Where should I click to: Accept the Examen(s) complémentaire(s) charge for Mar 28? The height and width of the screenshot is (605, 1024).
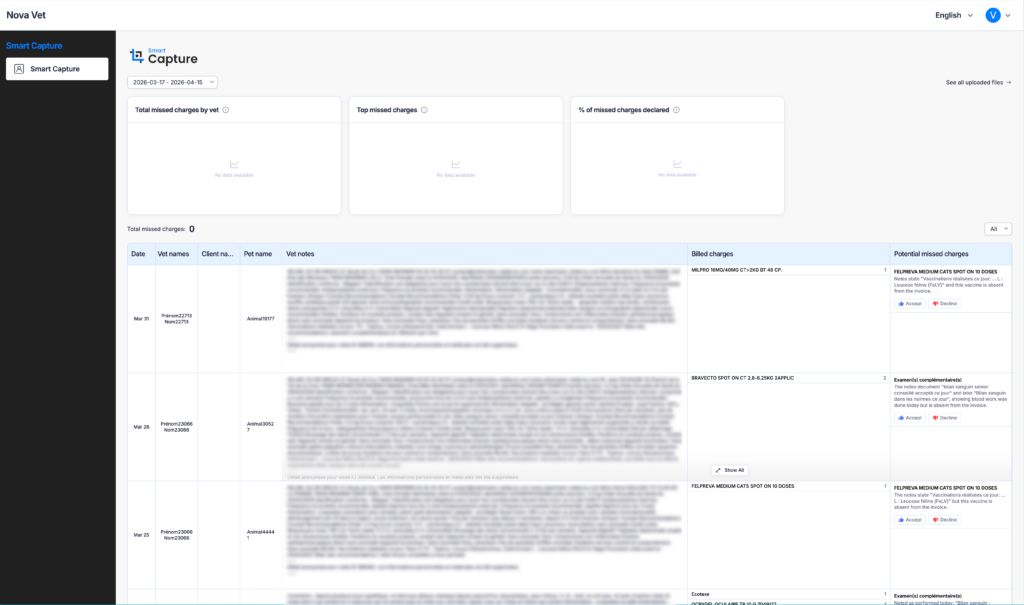click(x=909, y=418)
